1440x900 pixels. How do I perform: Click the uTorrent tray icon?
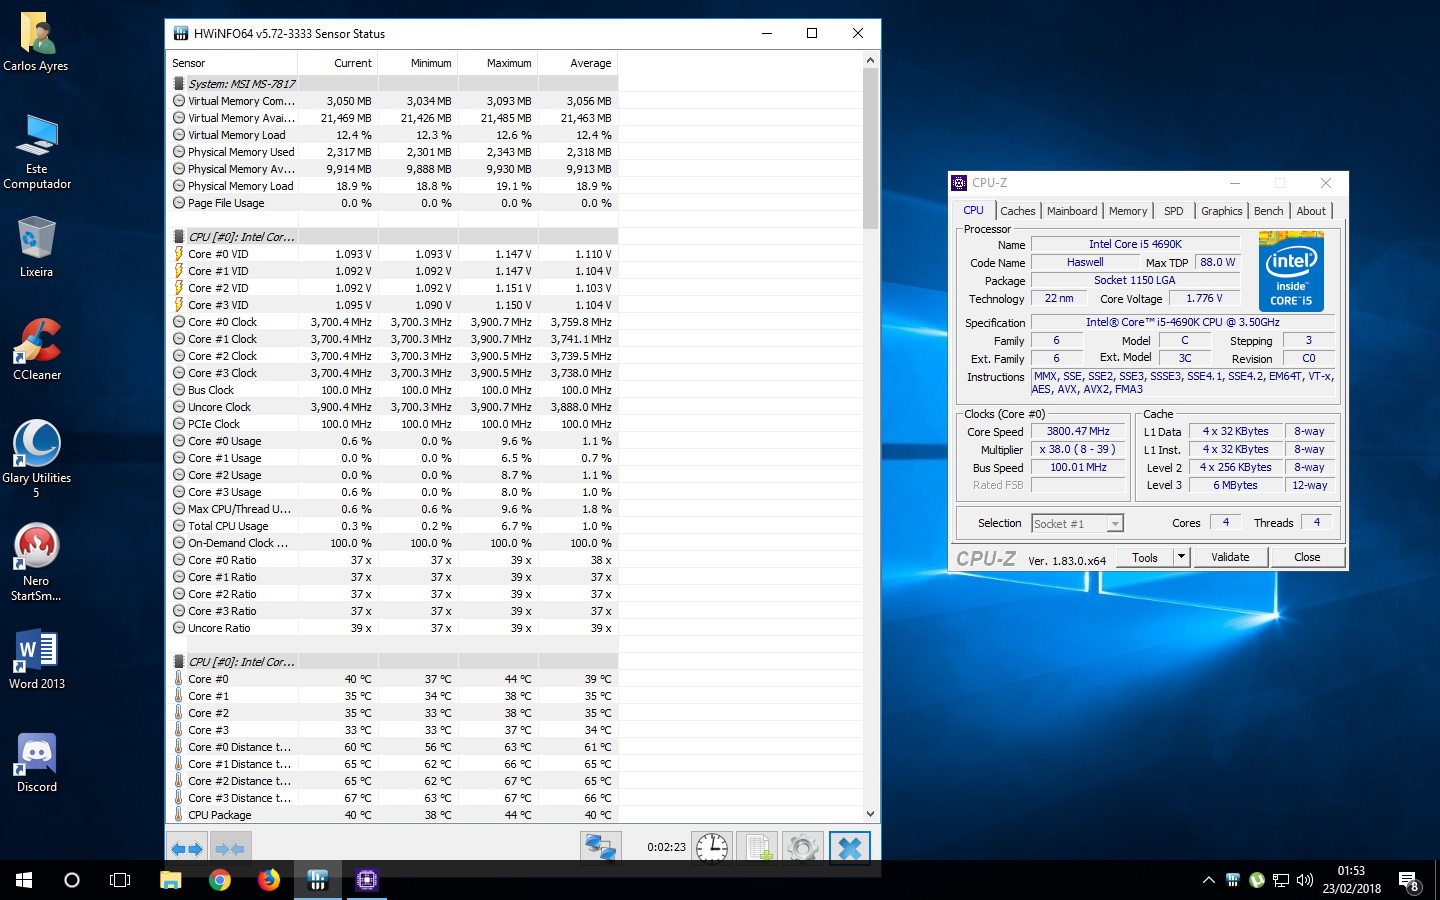point(1257,880)
